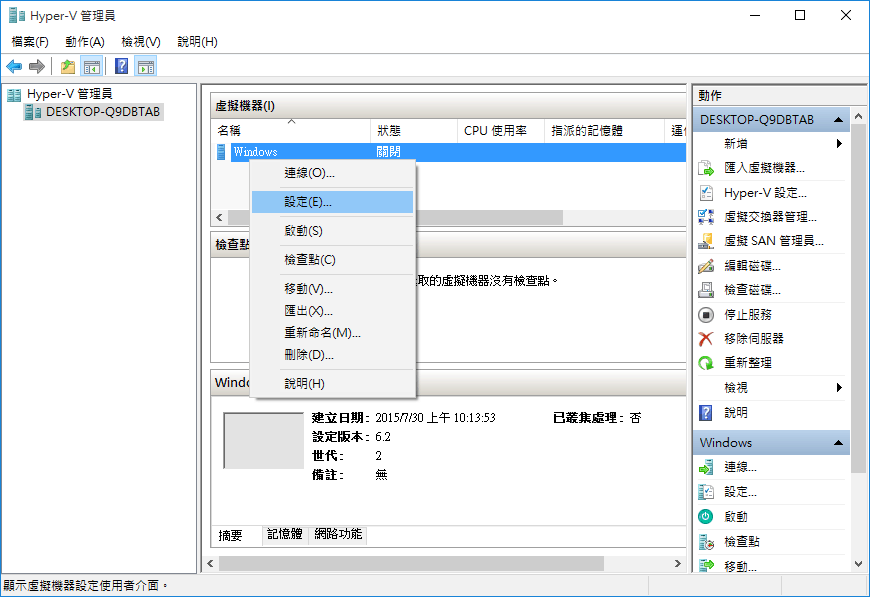Sort by the 指派的記憶體 column header
The image size is (870, 597).
point(604,131)
